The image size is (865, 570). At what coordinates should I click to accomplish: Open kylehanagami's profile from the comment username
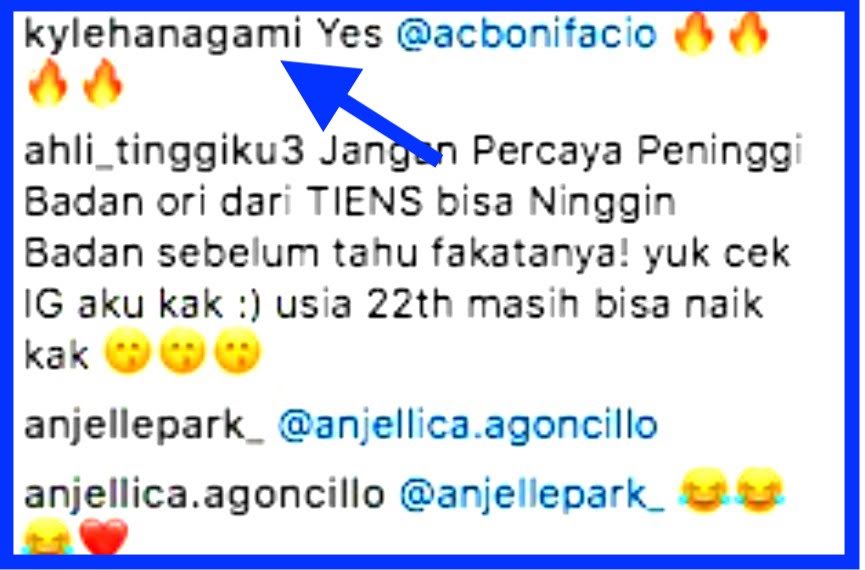pyautogui.click(x=163, y=35)
